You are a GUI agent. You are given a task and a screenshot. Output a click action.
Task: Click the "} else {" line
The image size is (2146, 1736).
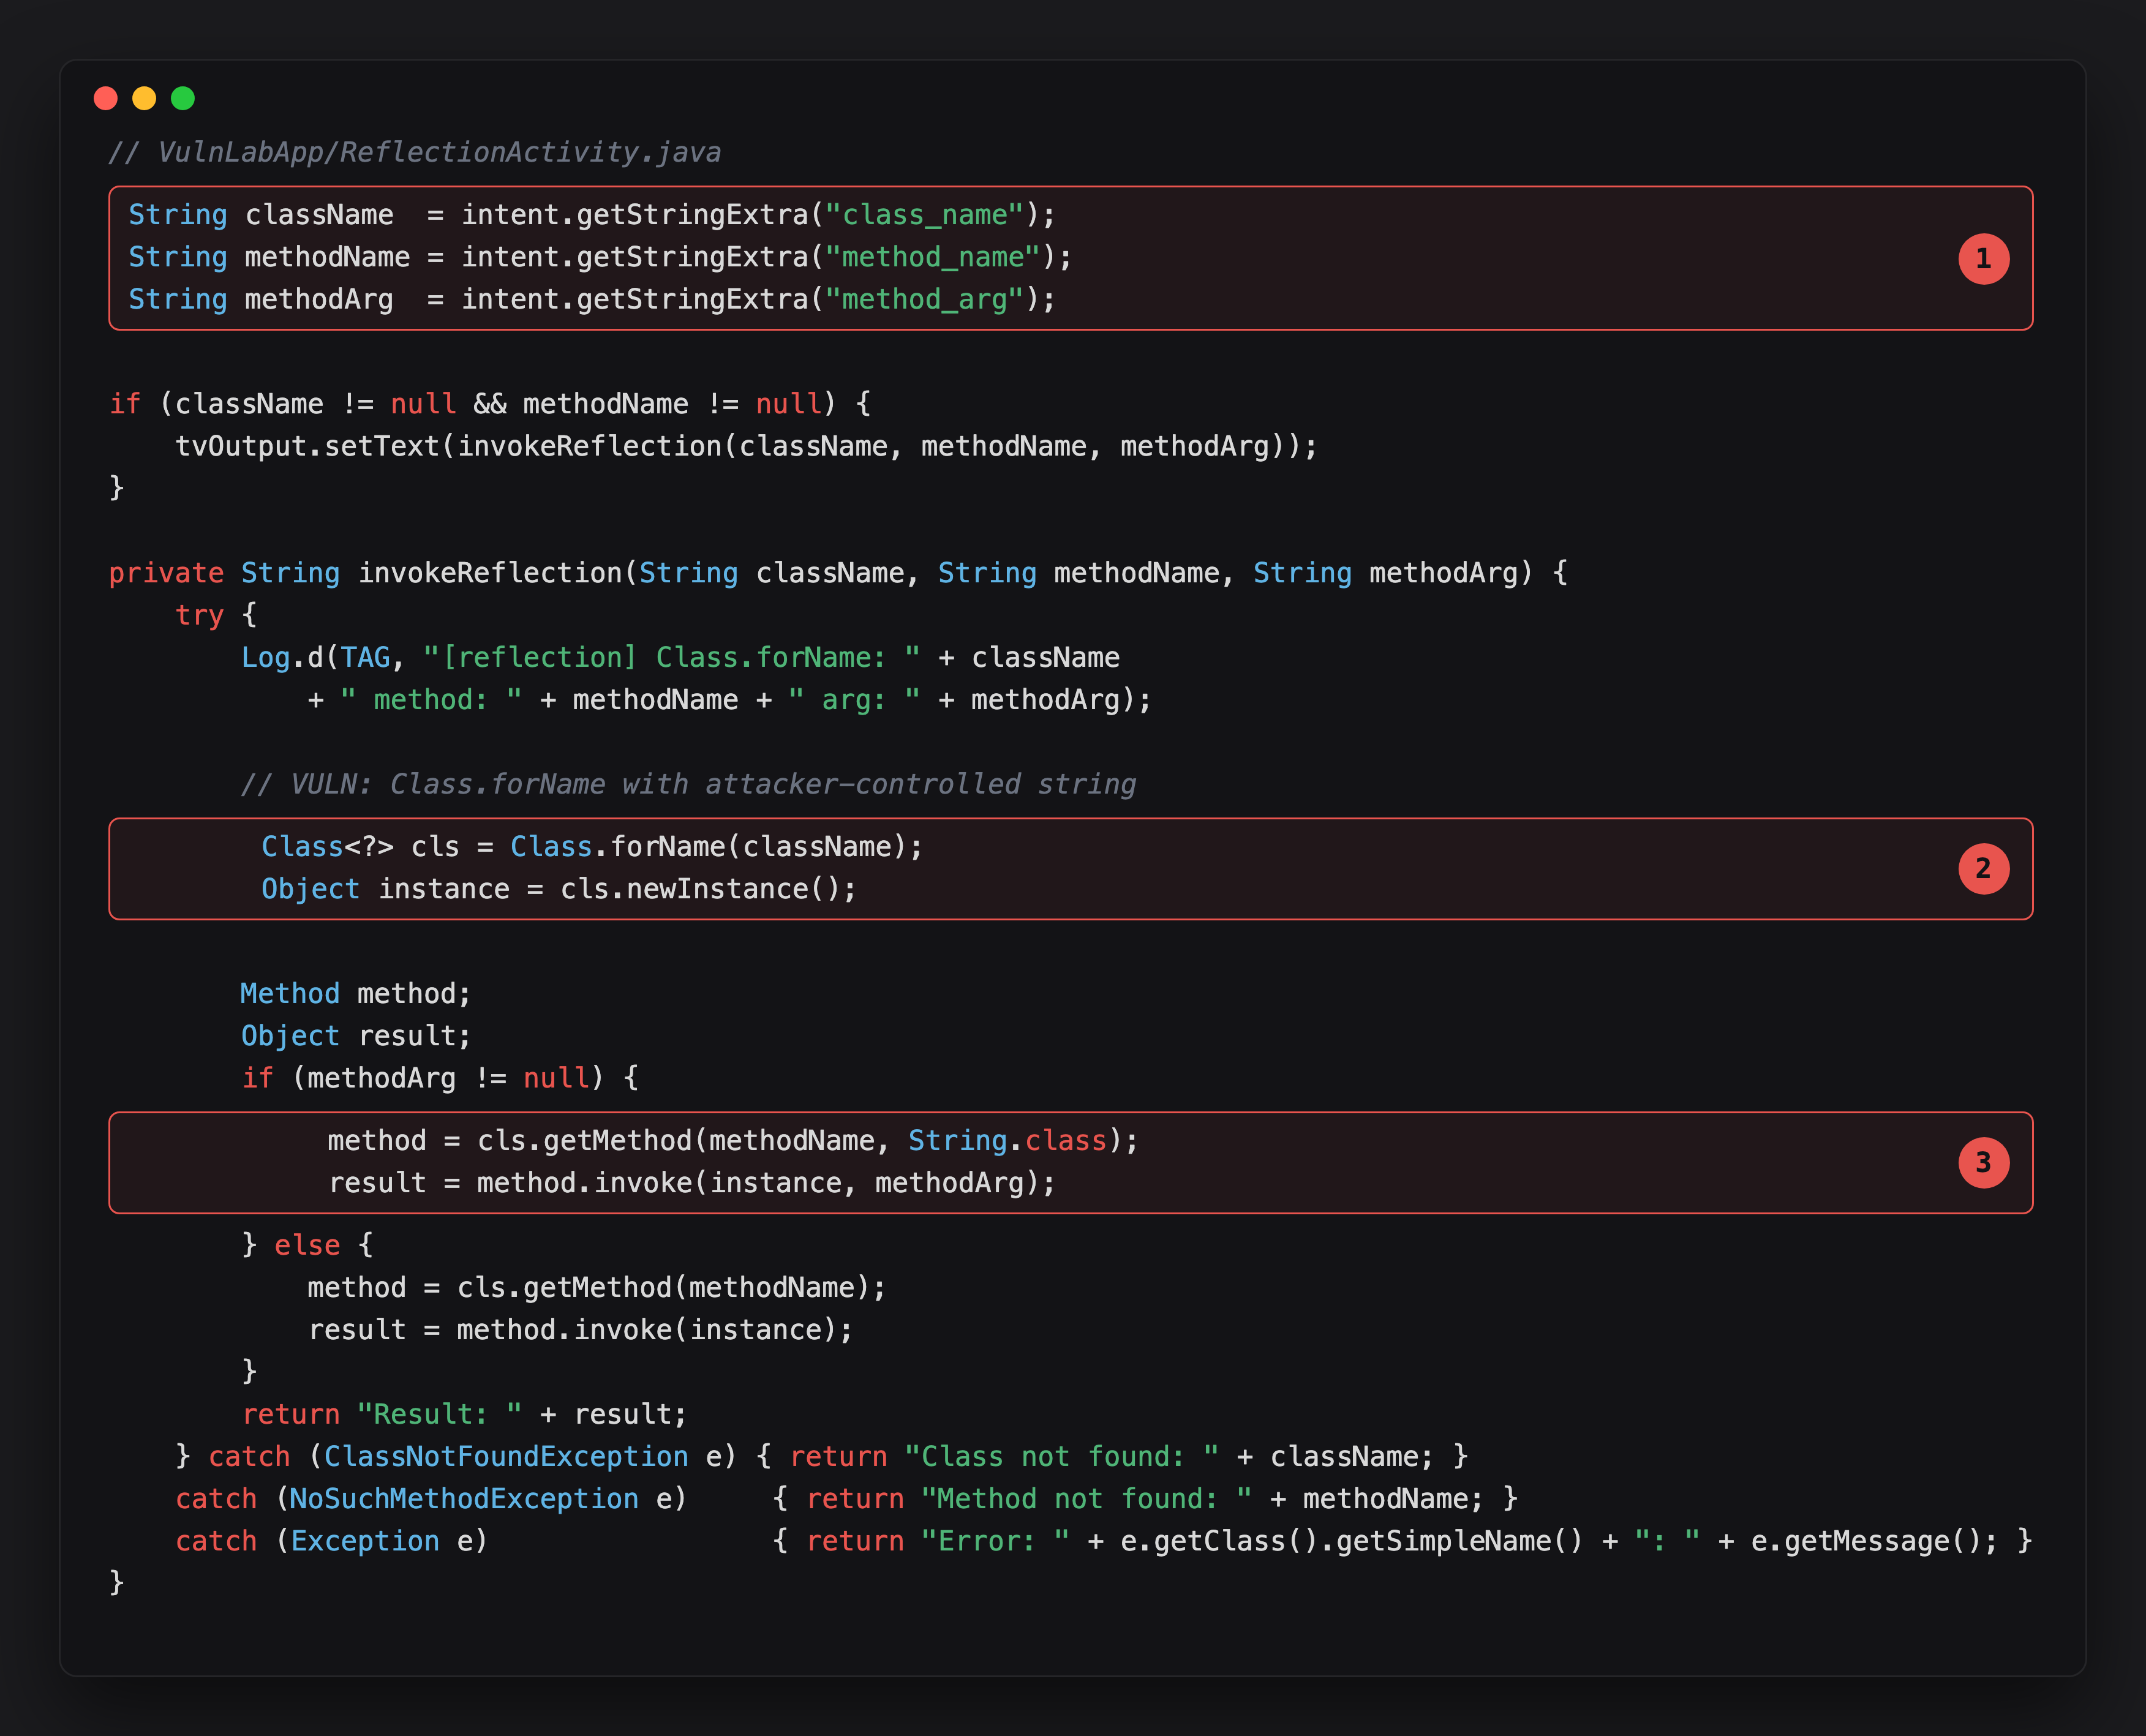[307, 1245]
